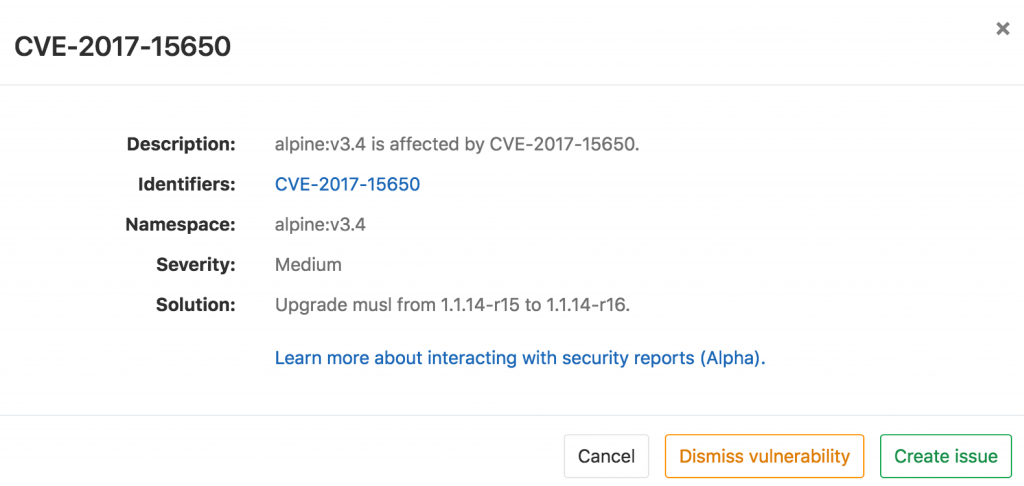Click CVE-2017-15650 inside the description sentence
Image resolution: width=1024 pixels, height=486 pixels.
point(562,144)
